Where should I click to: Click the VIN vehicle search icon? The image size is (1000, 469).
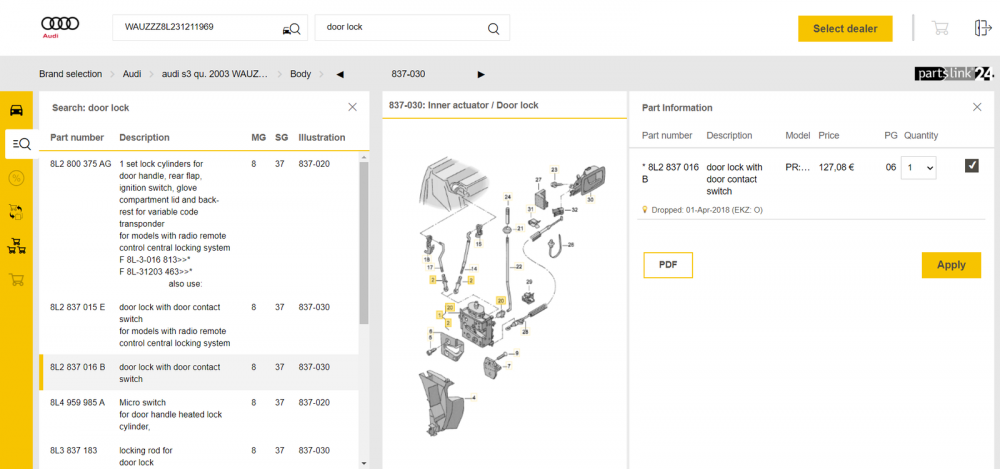pyautogui.click(x=291, y=28)
